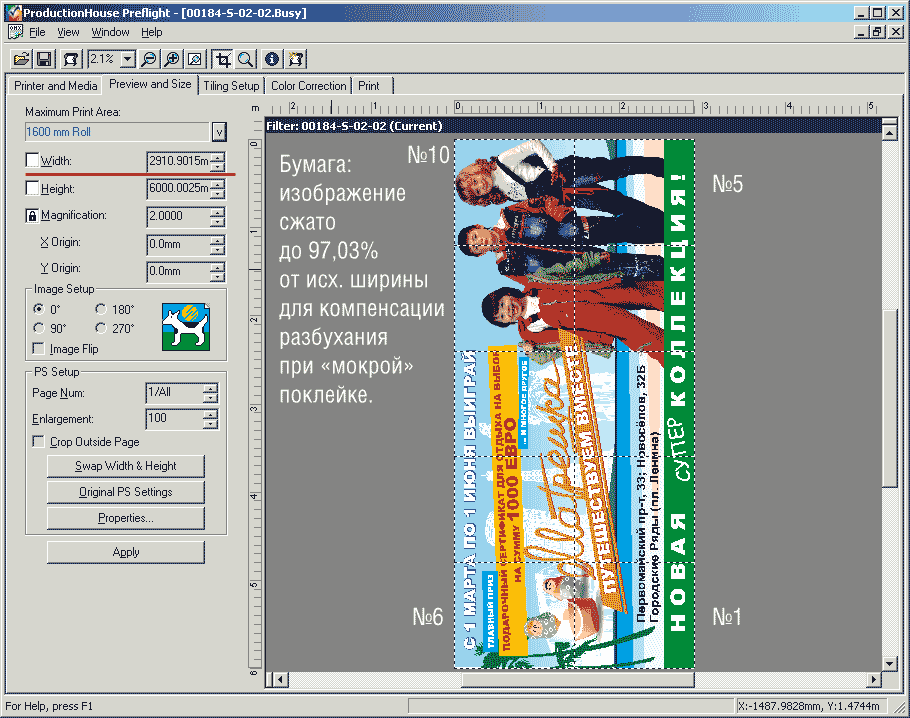Click the Swap Width & Height button
The image size is (910, 718).
click(x=125, y=466)
